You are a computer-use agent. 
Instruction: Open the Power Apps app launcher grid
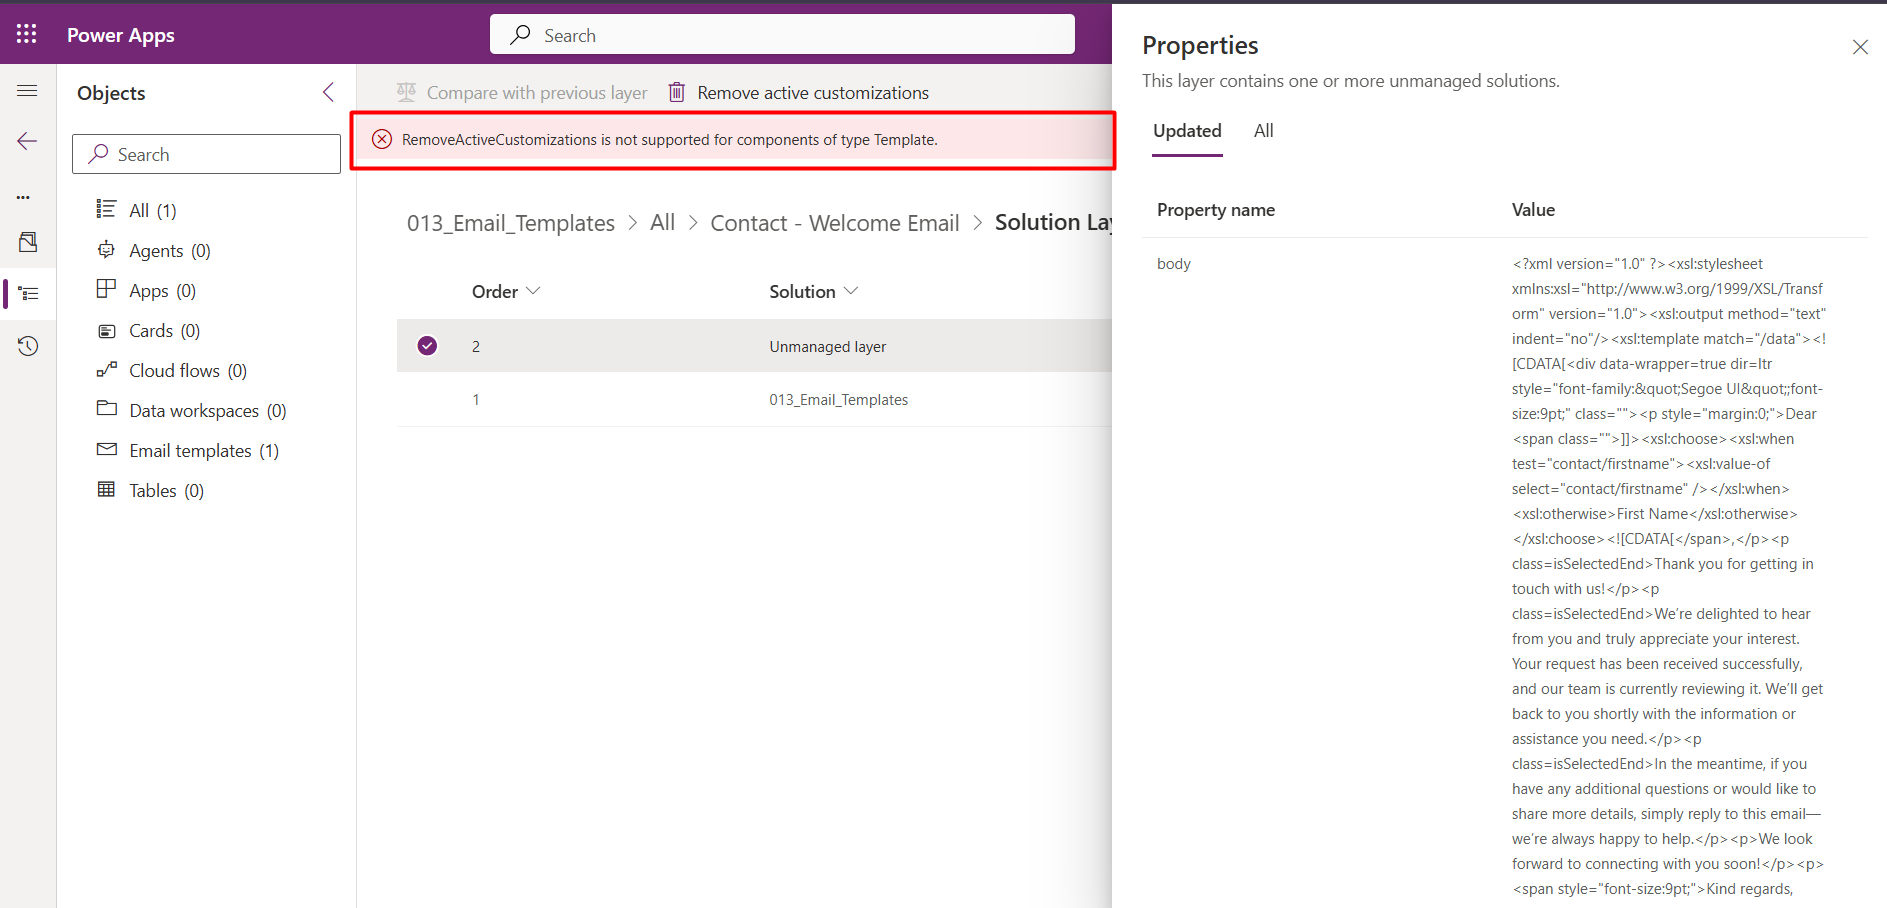27,34
